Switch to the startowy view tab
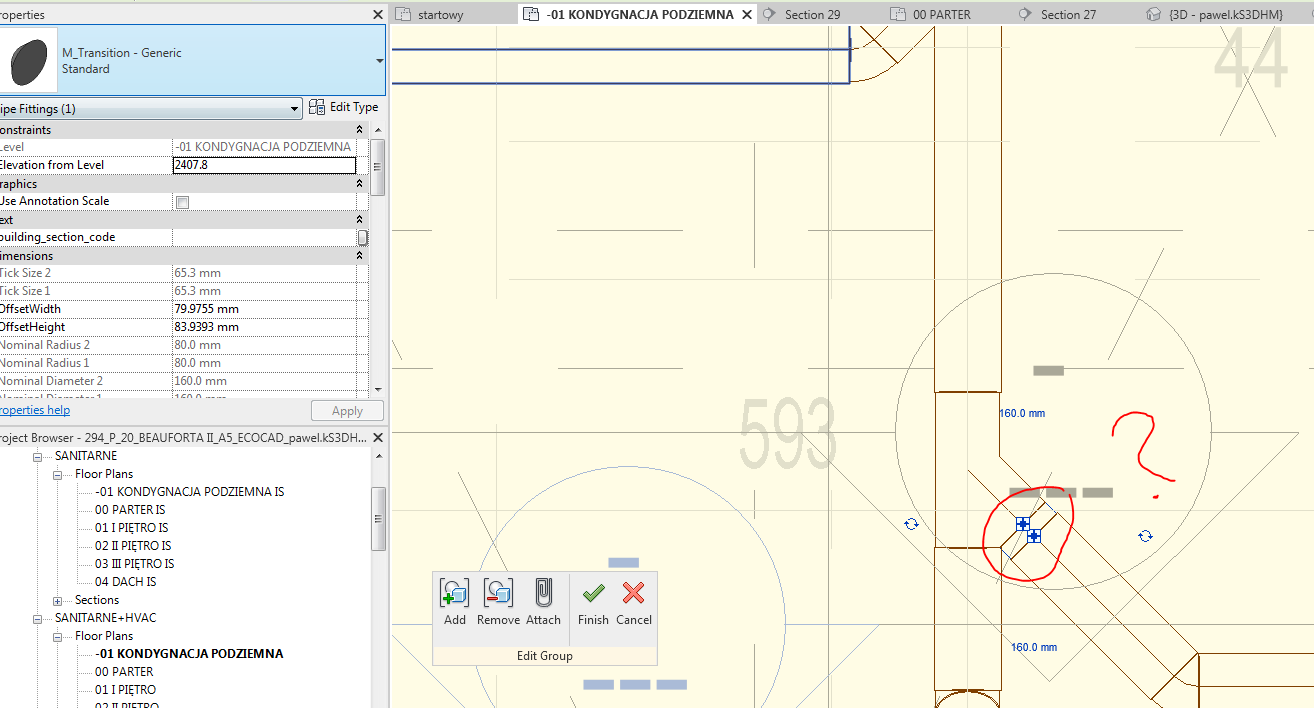 (440, 15)
